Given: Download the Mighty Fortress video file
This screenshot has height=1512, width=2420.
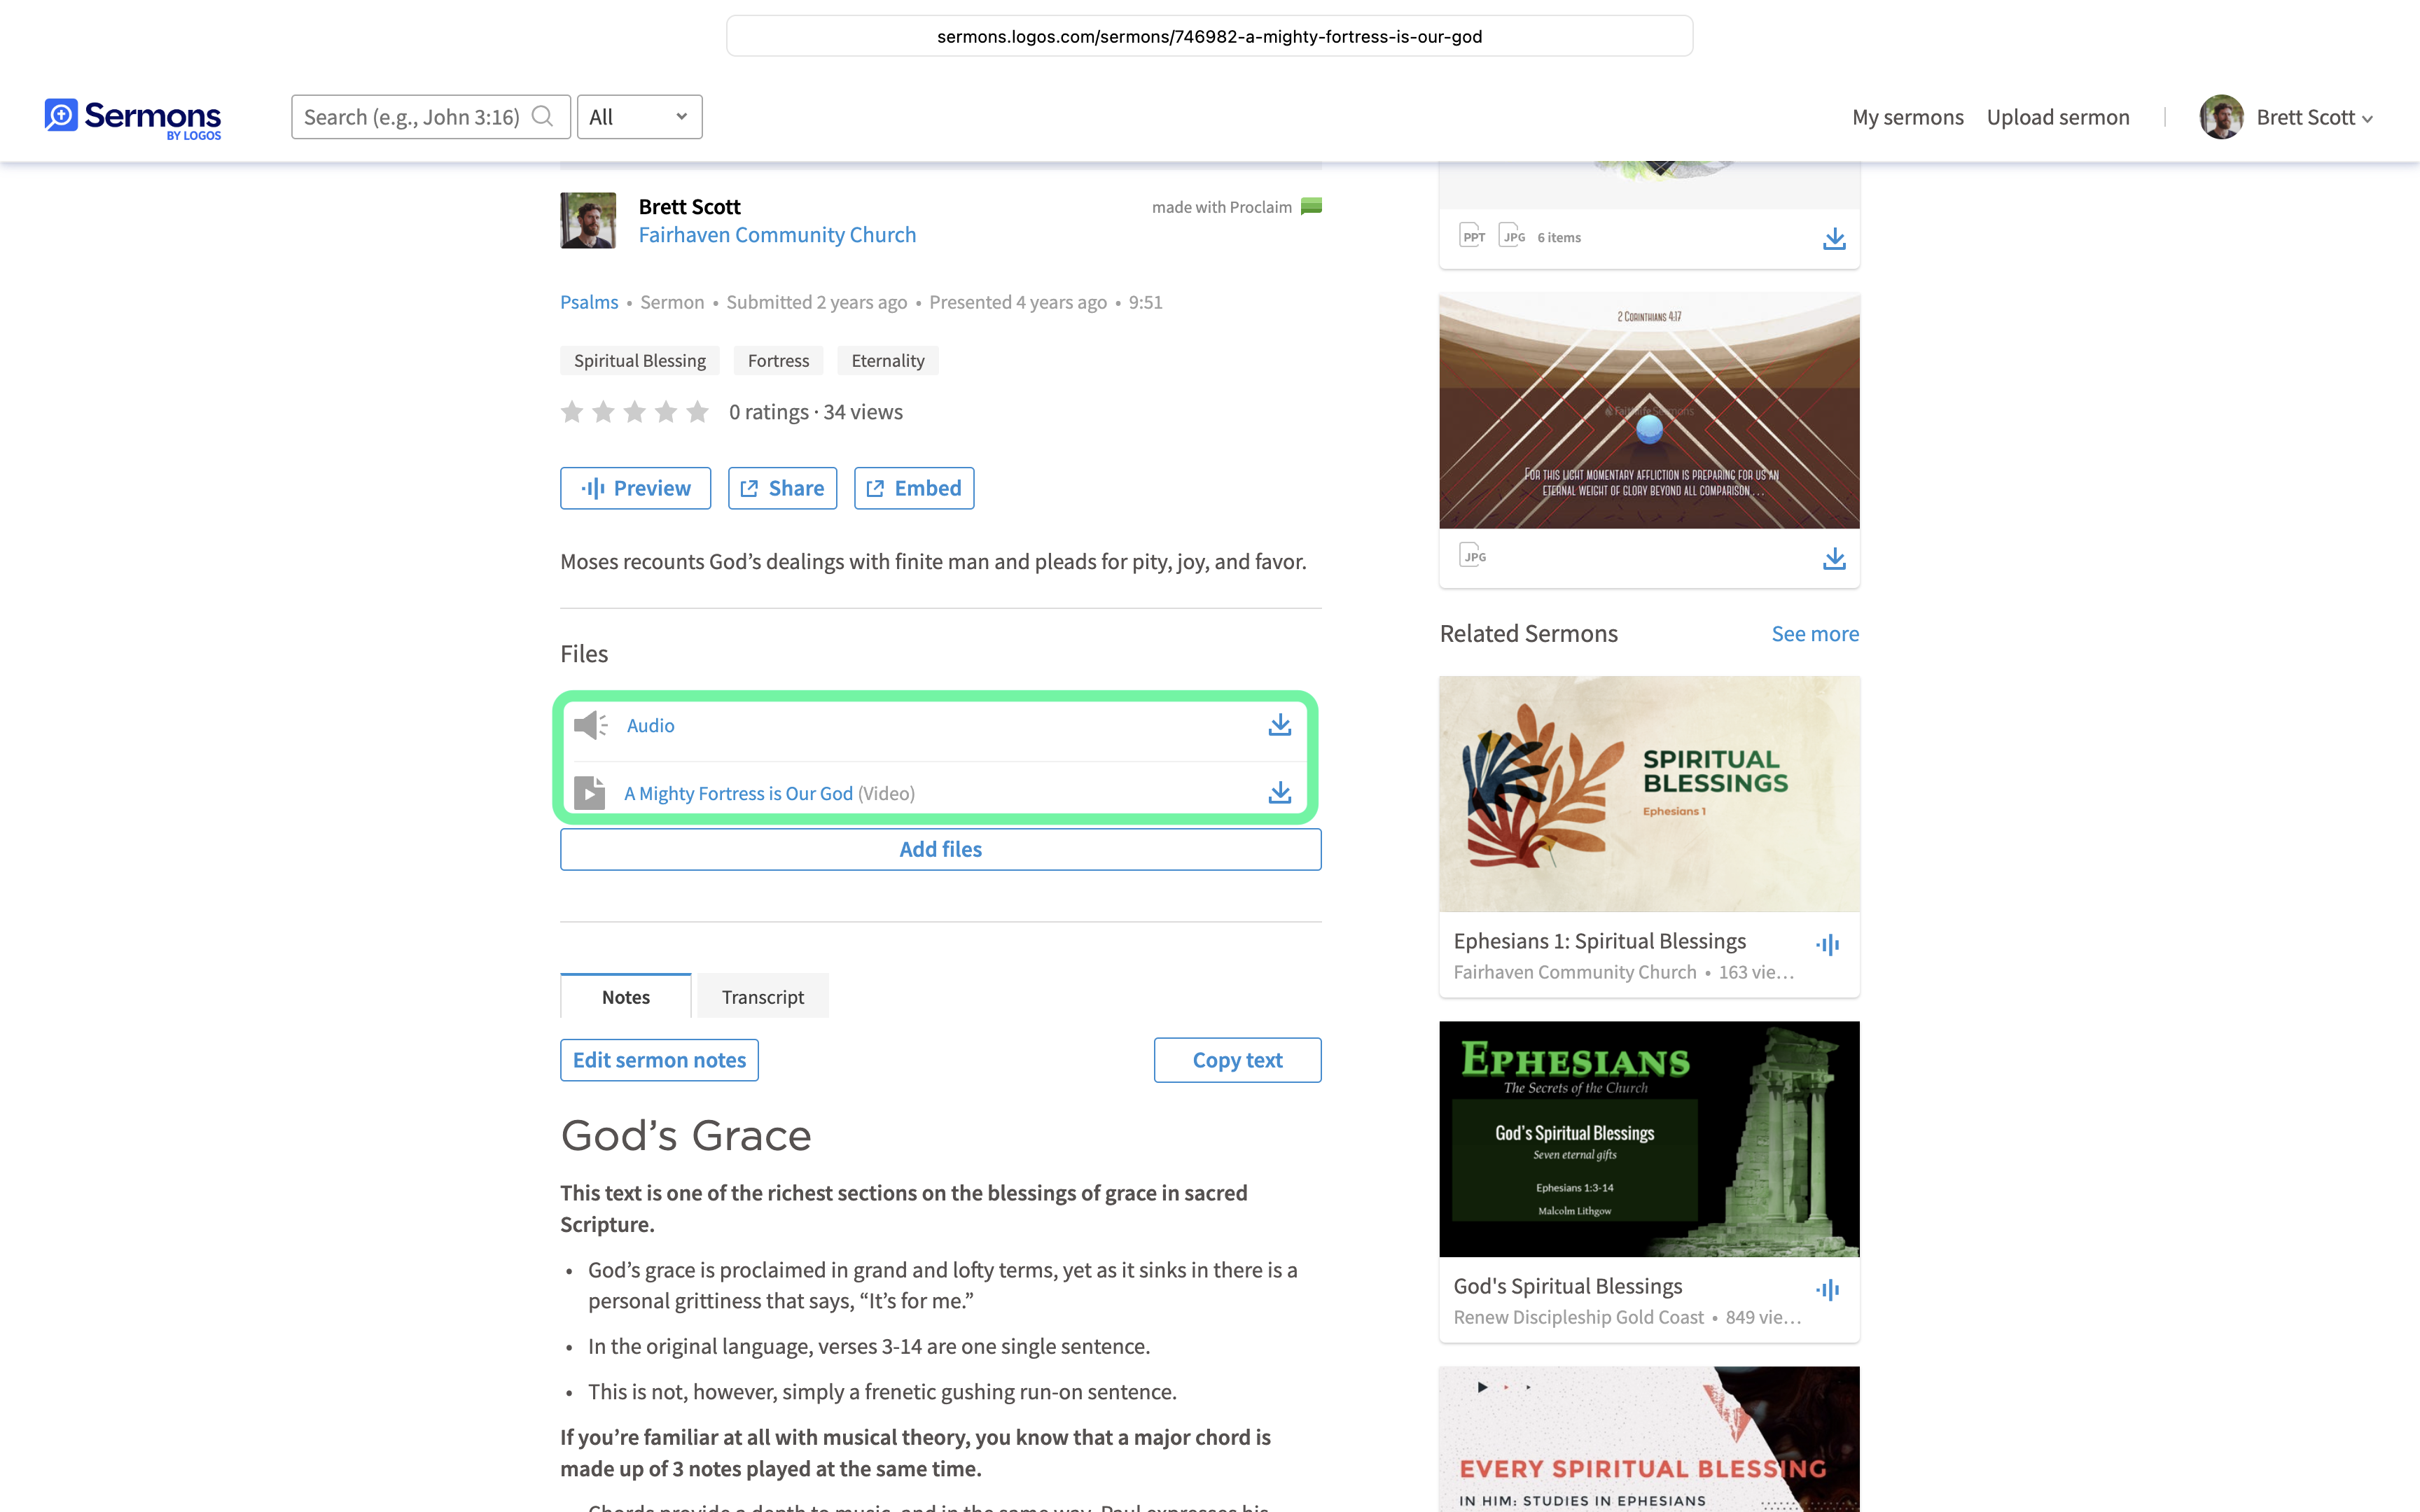Looking at the screenshot, I should 1279,793.
